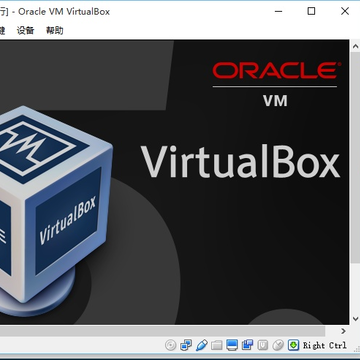The image size is (360, 360).
Task: Open the 设备 menu
Action: point(26,31)
